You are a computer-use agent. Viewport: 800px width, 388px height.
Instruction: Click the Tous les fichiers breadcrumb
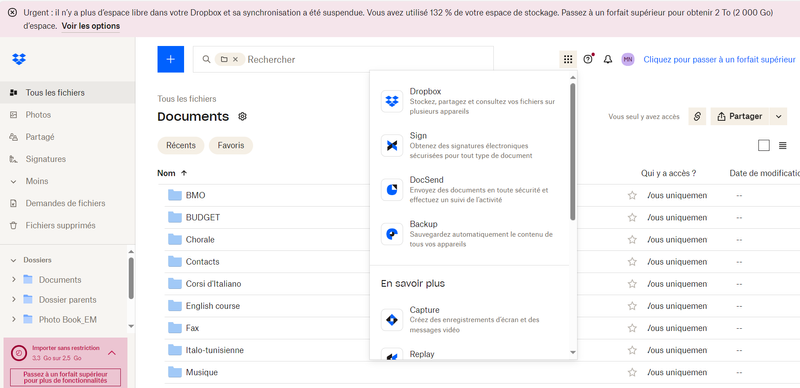(x=187, y=99)
